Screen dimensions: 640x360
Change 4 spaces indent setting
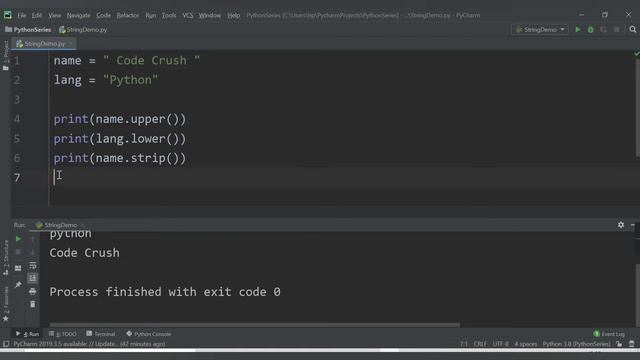click(x=526, y=344)
